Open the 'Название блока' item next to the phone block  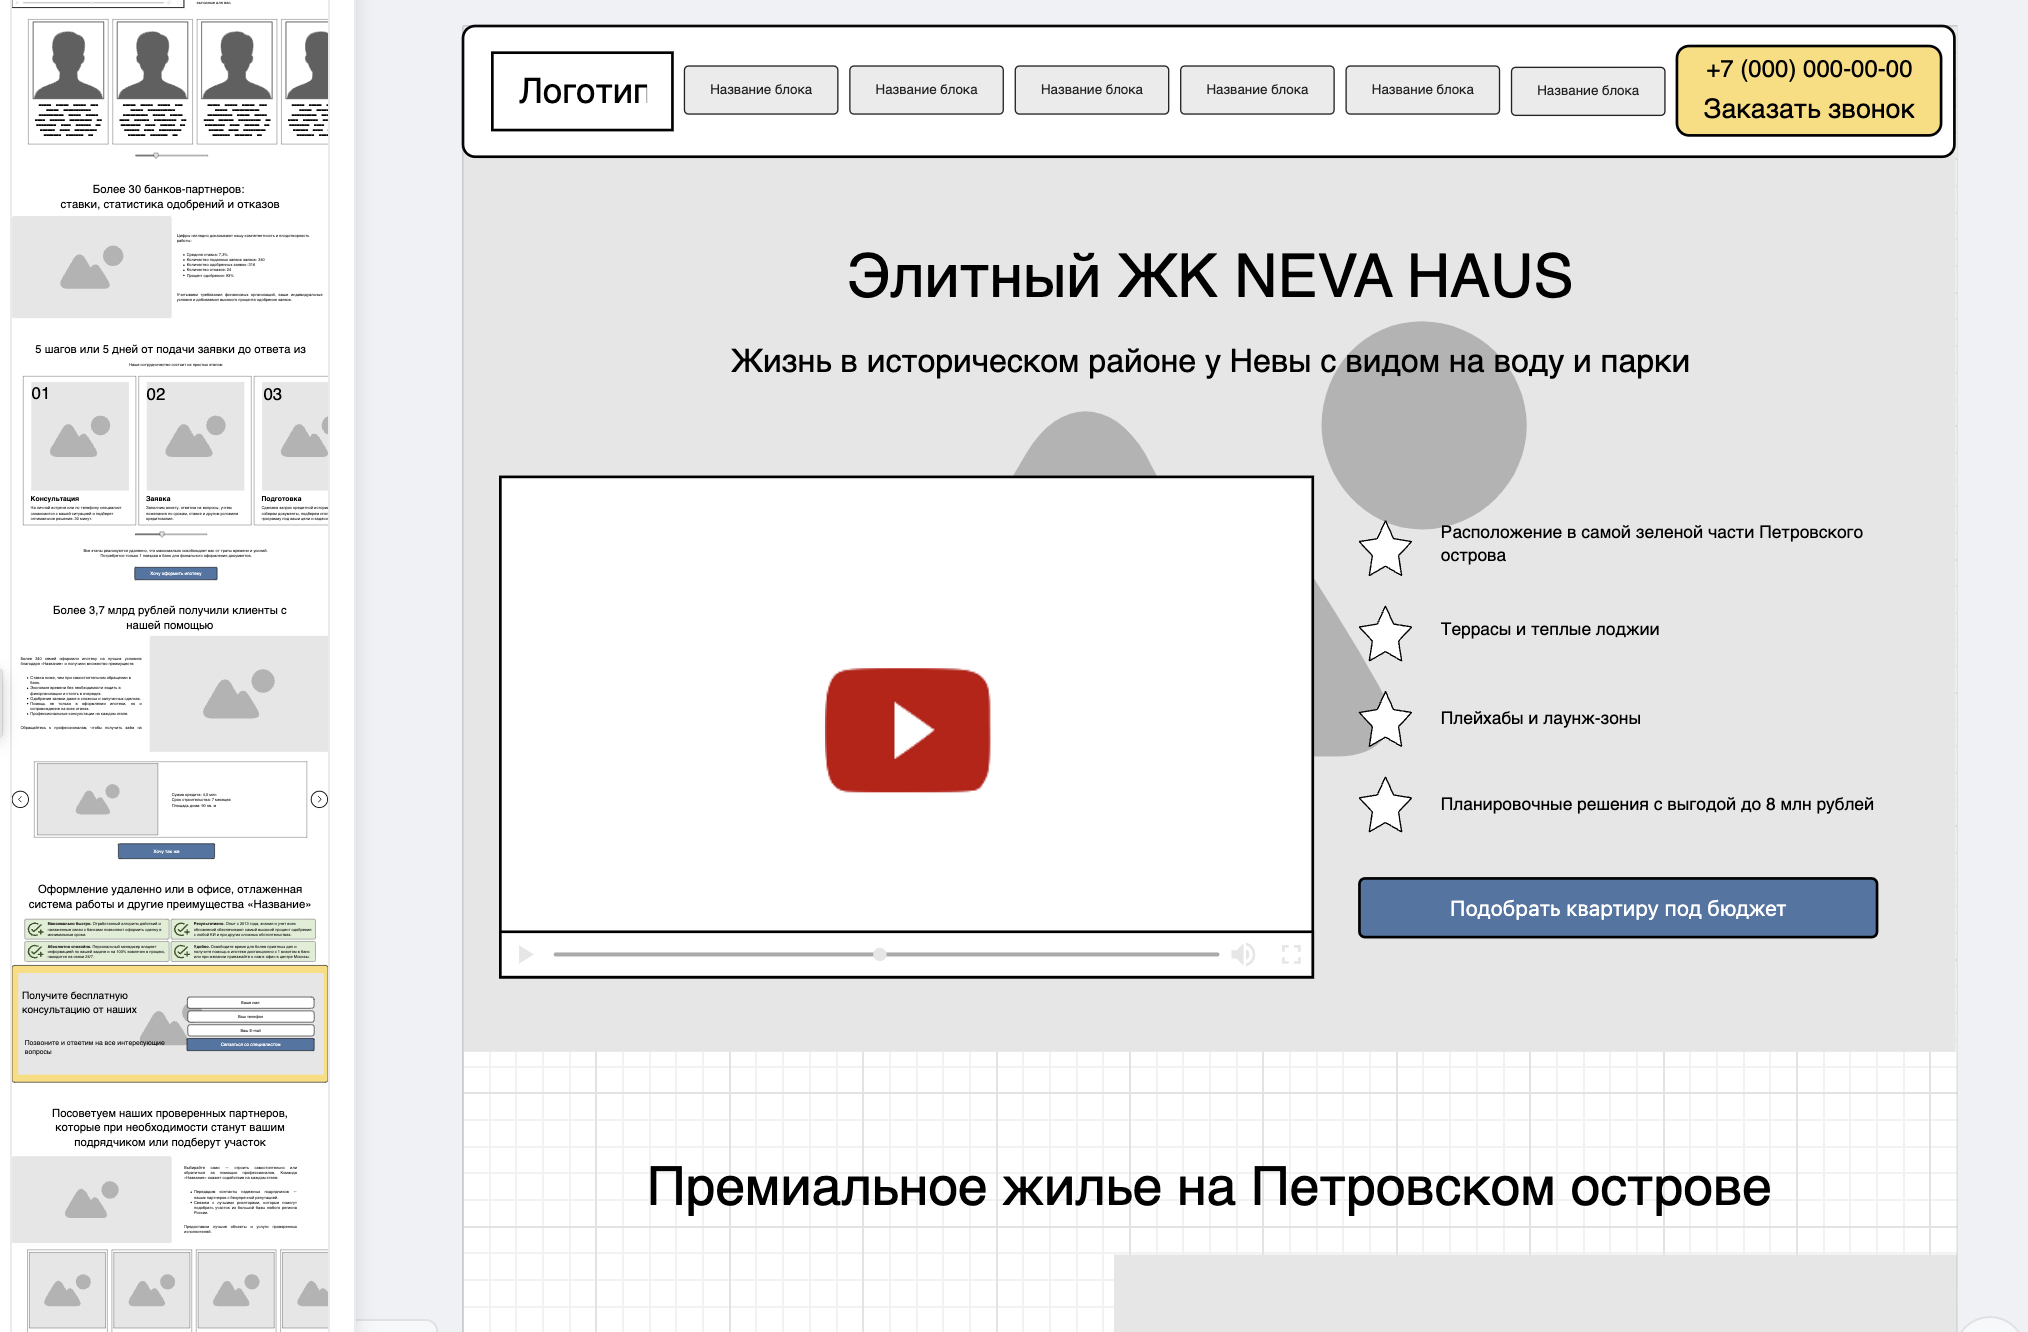coord(1588,91)
